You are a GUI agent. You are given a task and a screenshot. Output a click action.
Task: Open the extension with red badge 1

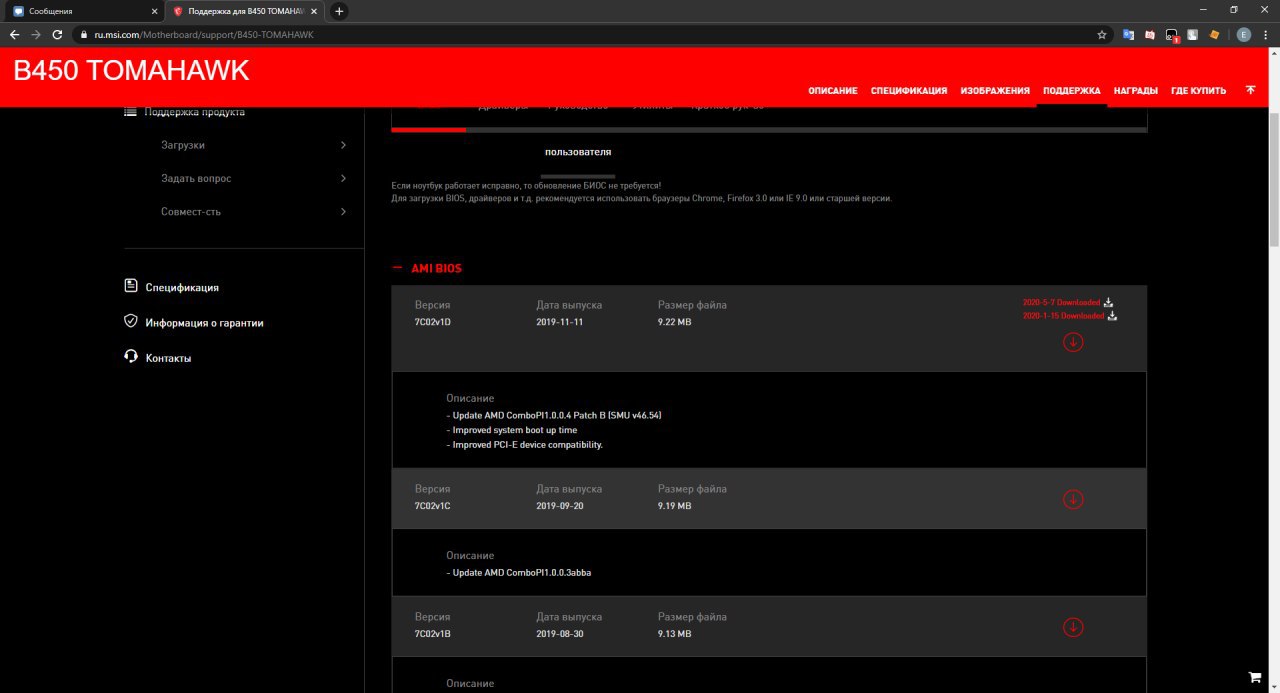pos(1172,35)
